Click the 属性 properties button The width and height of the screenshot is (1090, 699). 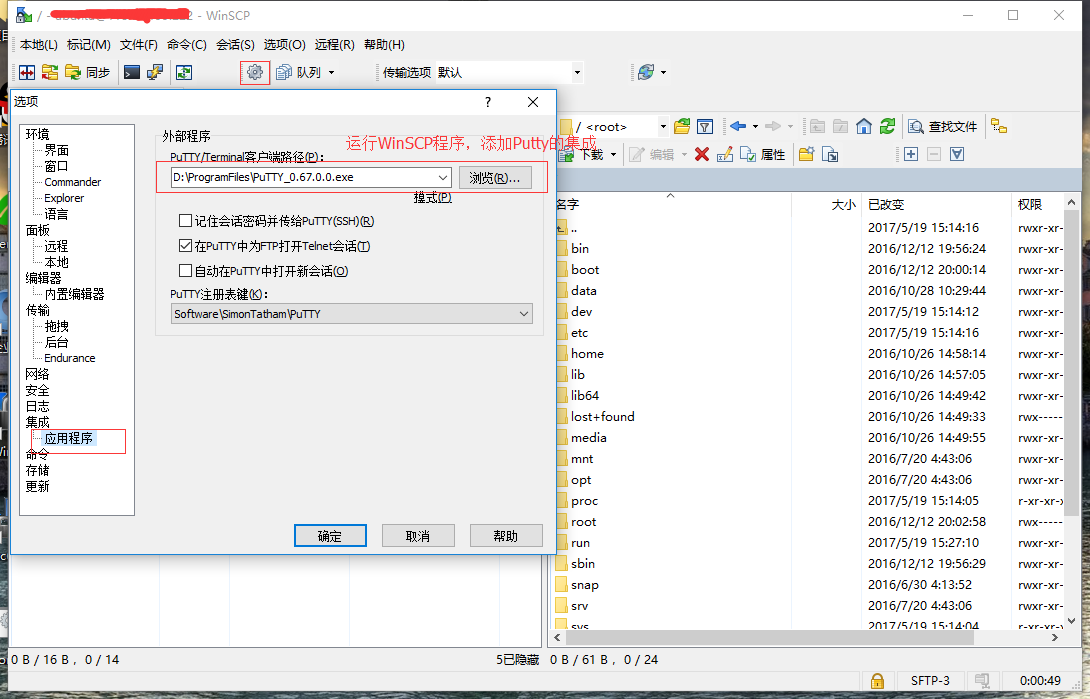coord(763,154)
